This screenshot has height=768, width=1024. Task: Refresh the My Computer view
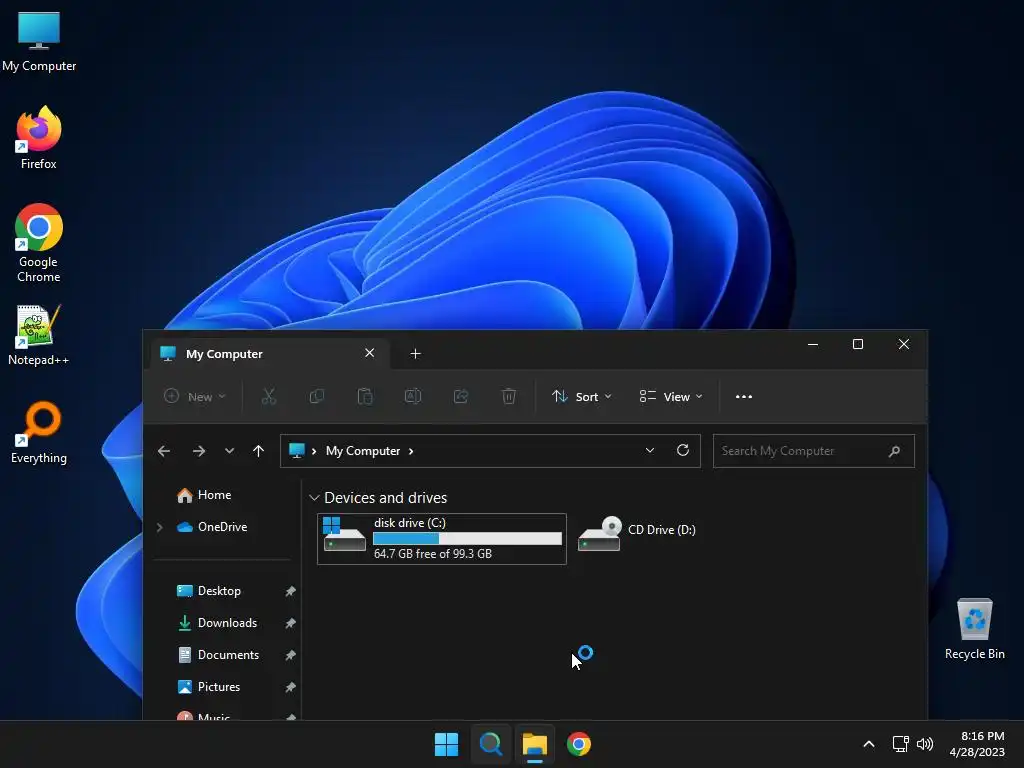click(683, 450)
